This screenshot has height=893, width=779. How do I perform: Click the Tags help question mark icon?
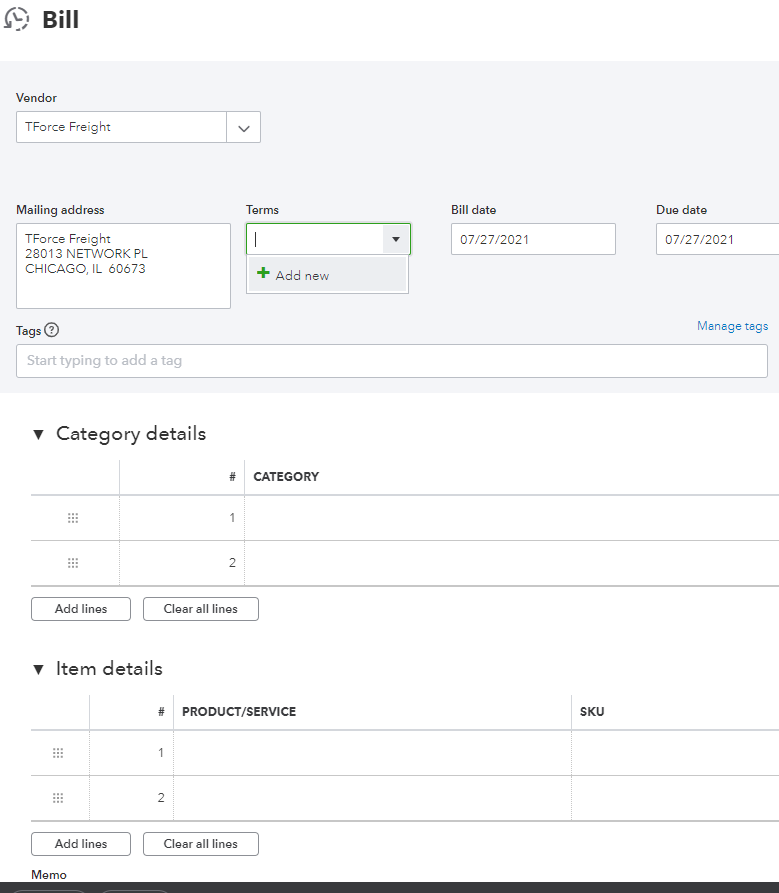[x=52, y=330]
